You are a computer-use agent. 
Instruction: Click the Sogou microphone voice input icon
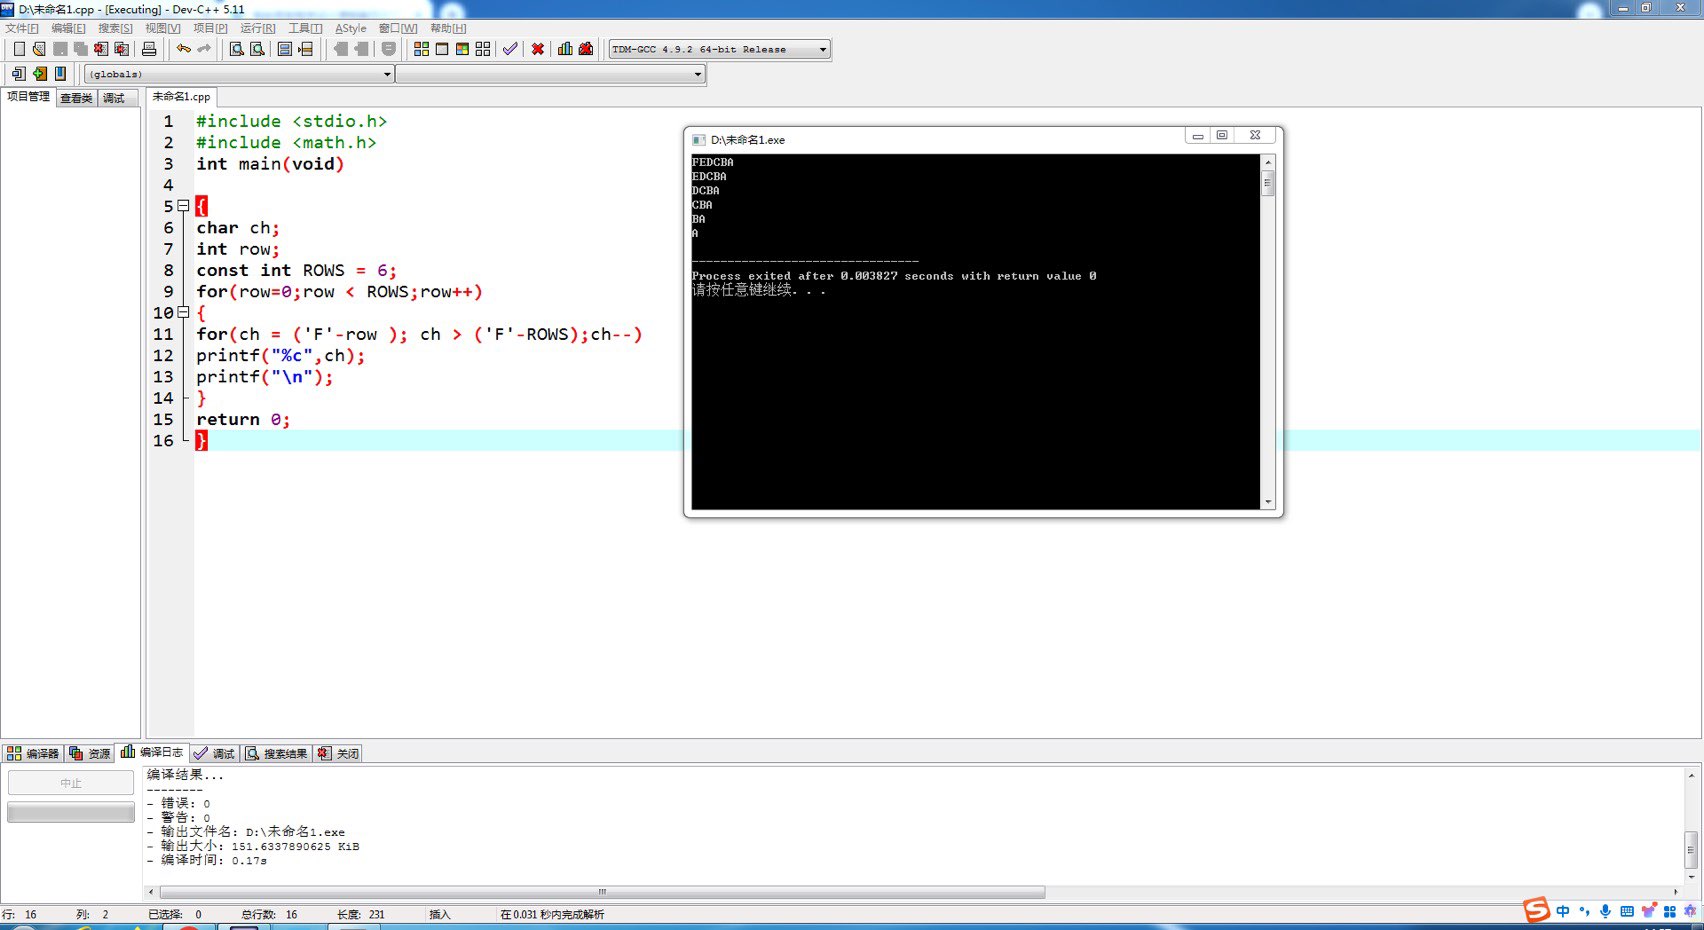1605,911
